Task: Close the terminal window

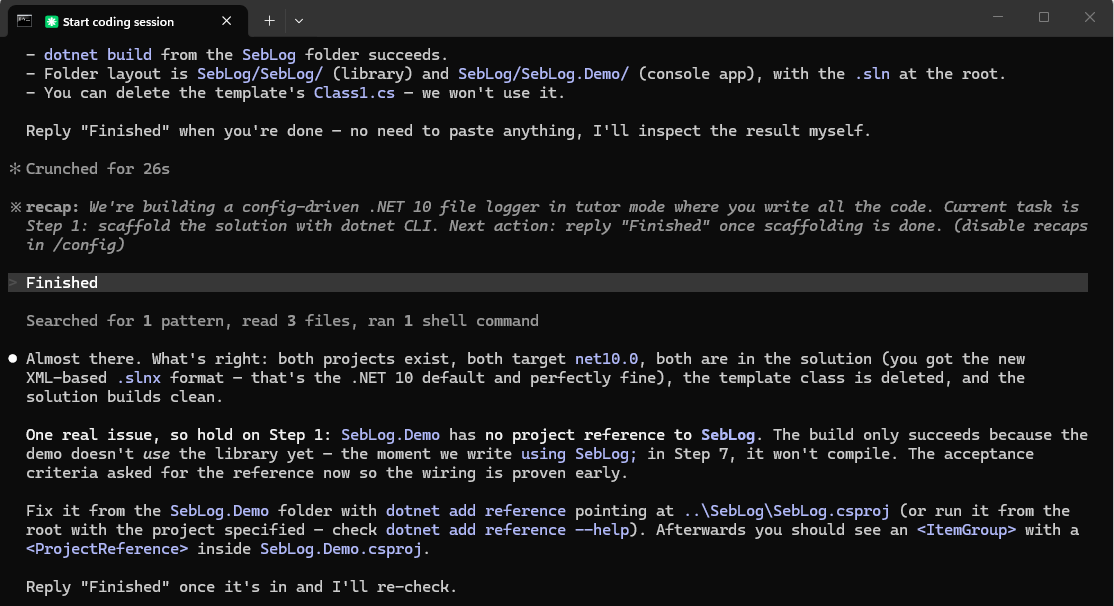Action: point(1090,17)
